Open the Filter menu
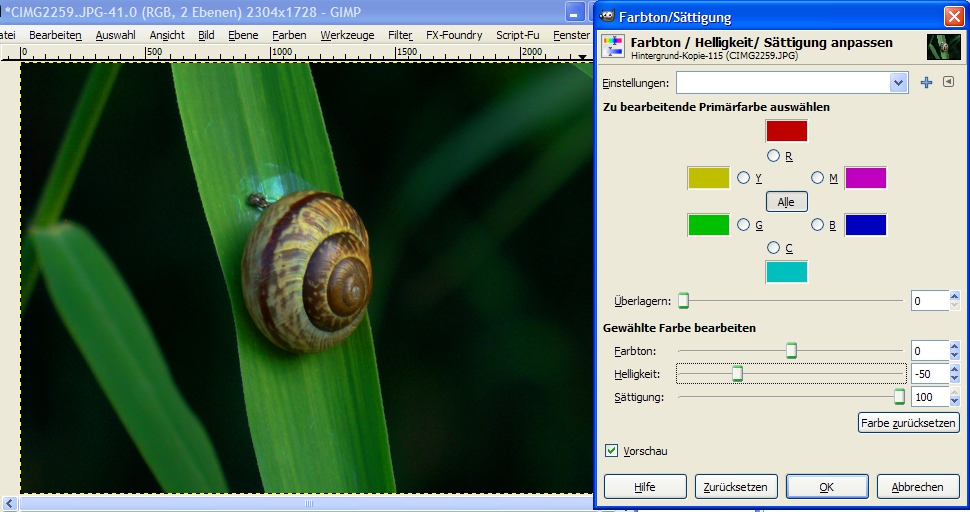 tap(400, 35)
